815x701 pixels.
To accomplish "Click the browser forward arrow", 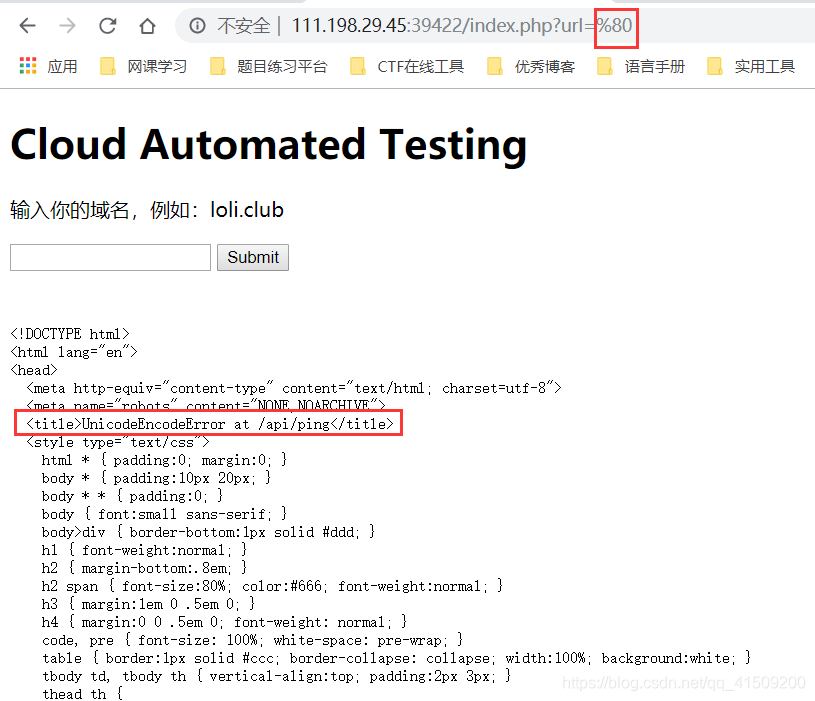I will tap(67, 25).
